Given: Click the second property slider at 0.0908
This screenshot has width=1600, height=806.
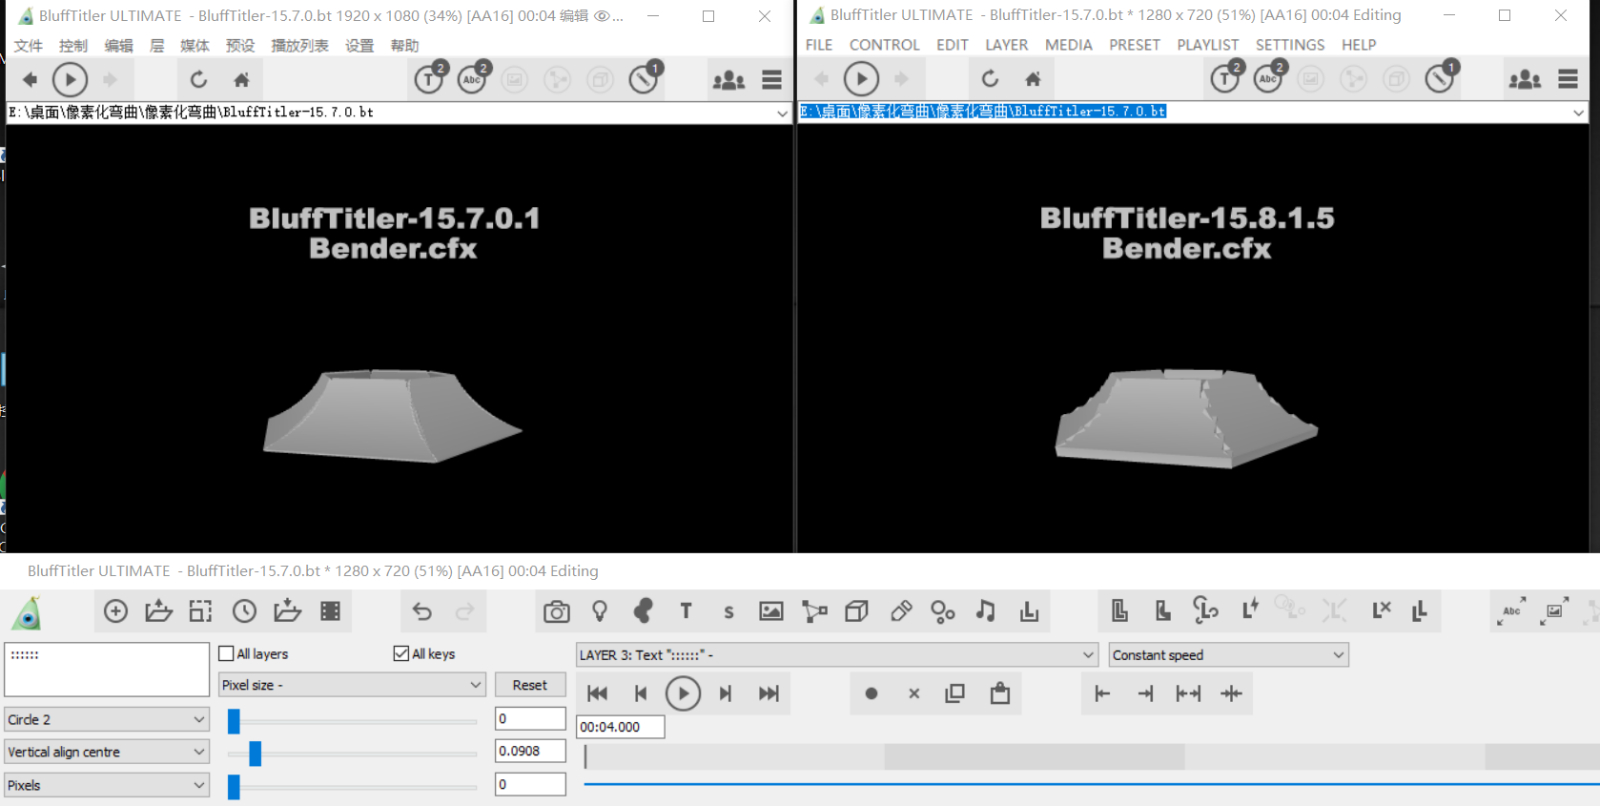Looking at the screenshot, I should click(x=255, y=753).
